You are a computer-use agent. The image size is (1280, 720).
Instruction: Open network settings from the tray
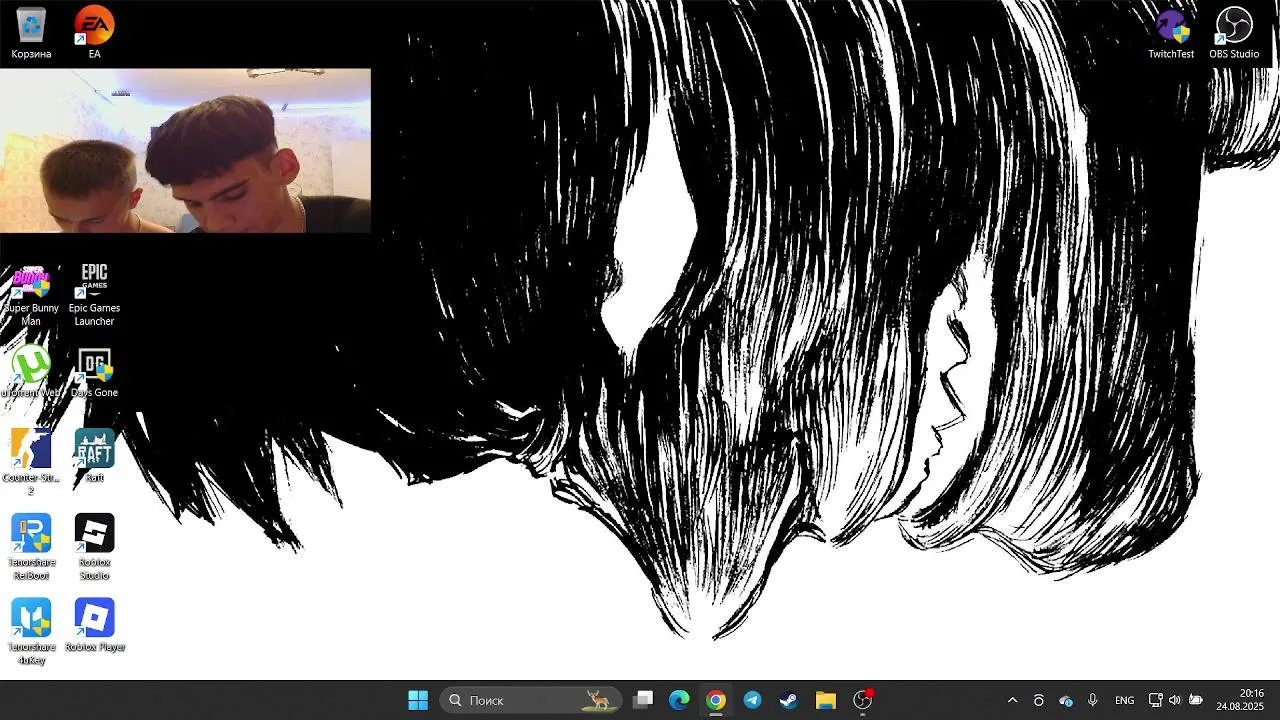pyautogui.click(x=1155, y=700)
